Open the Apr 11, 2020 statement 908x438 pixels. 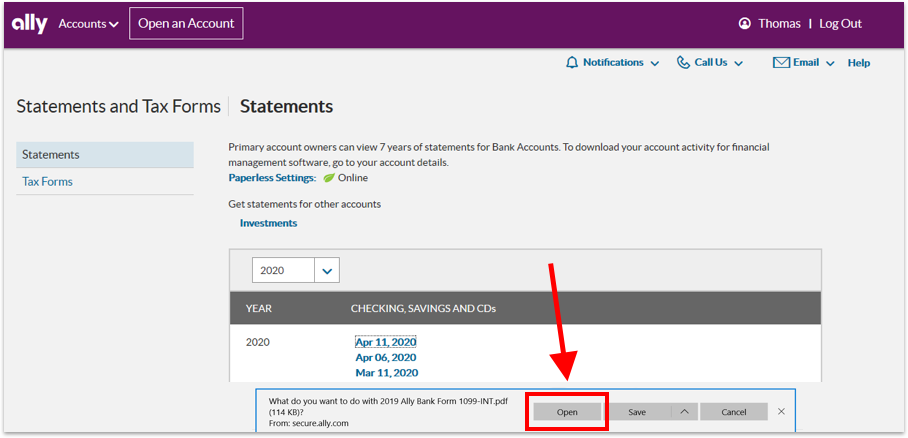(386, 342)
